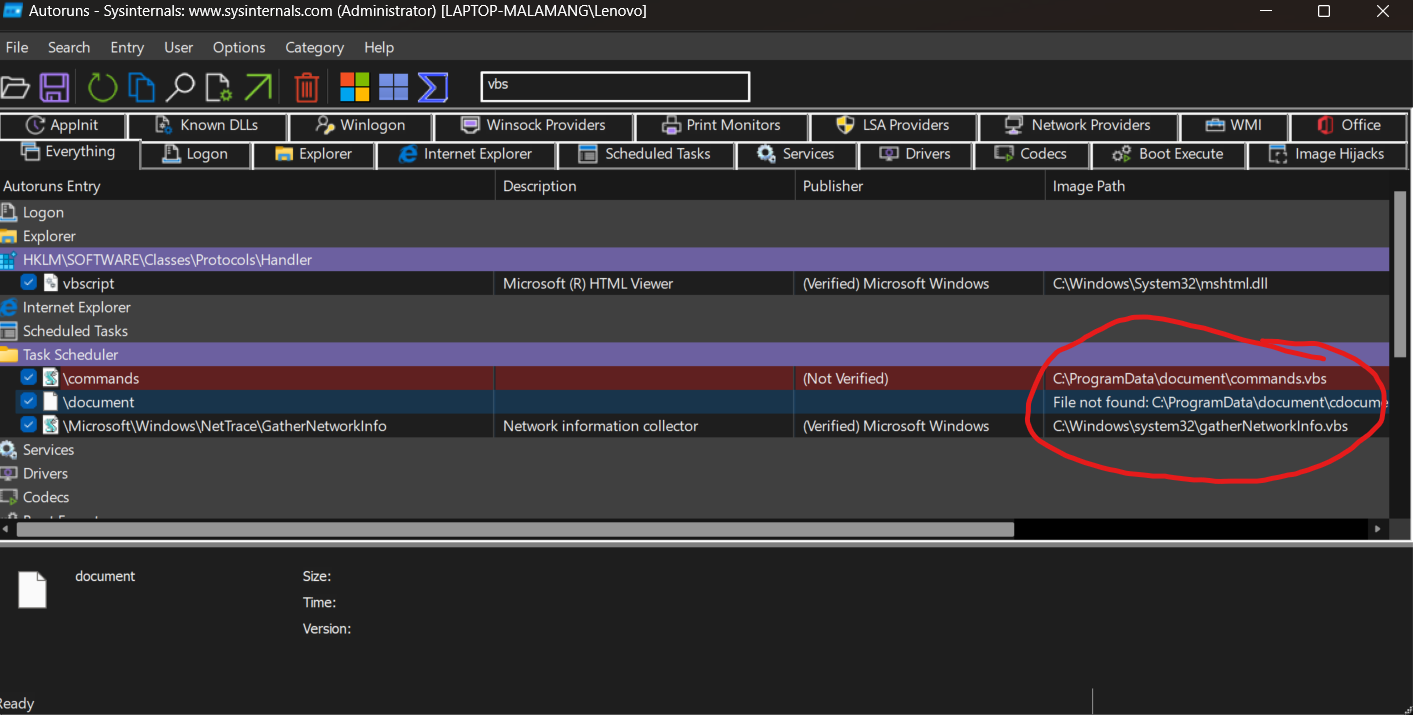Click the Save toolbar icon
Screen dimensions: 1413x715
54,87
